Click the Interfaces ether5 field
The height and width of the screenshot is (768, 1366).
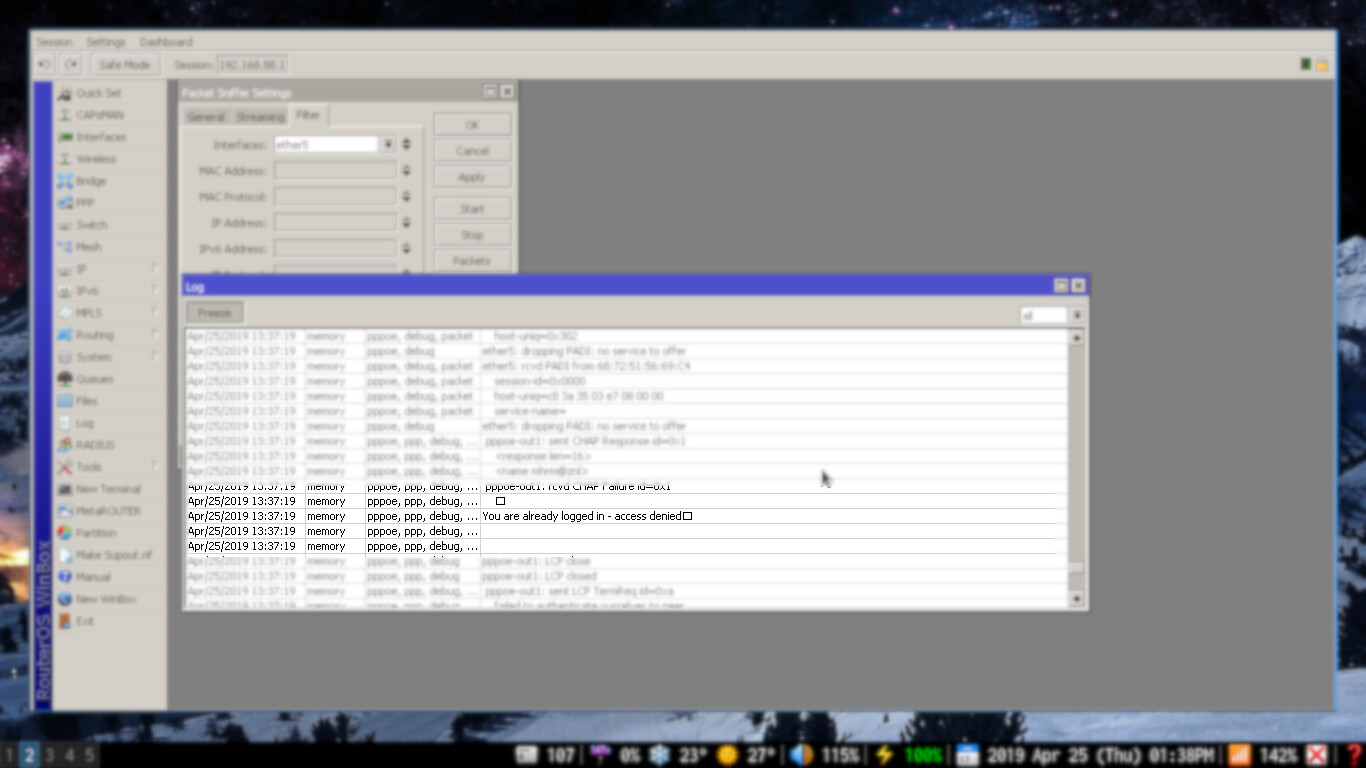[x=326, y=145]
